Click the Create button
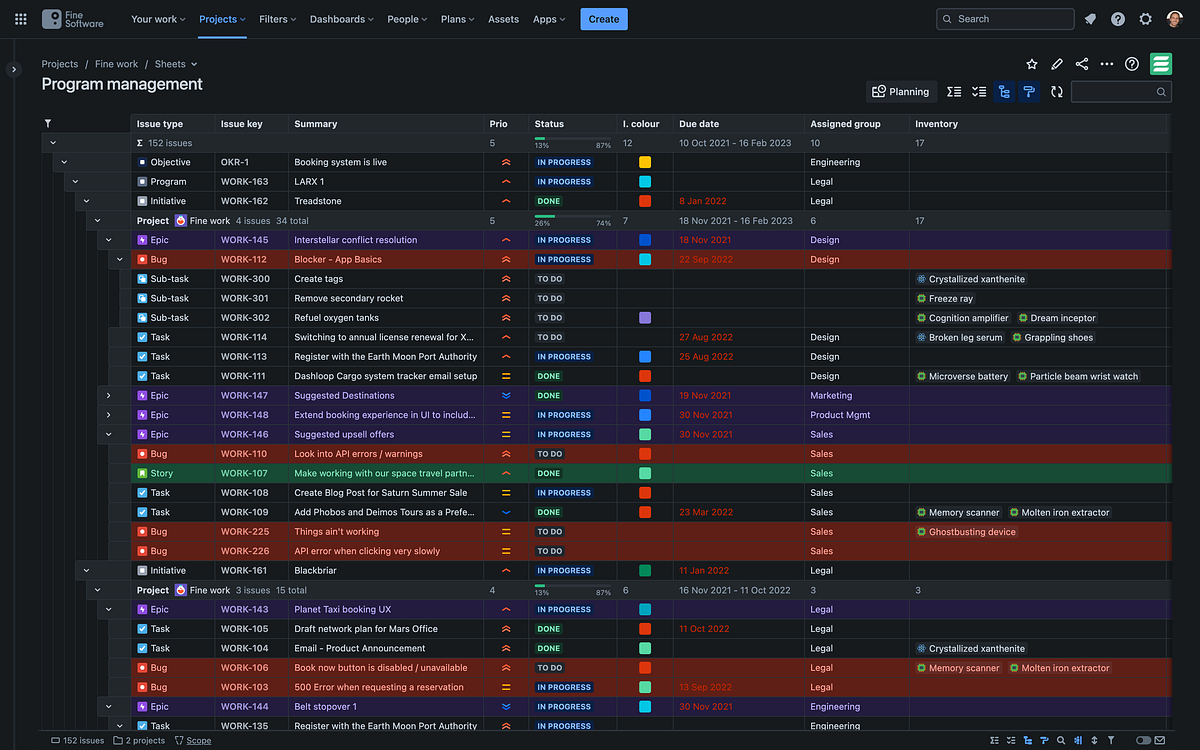Image resolution: width=1200 pixels, height=750 pixels. (x=604, y=18)
